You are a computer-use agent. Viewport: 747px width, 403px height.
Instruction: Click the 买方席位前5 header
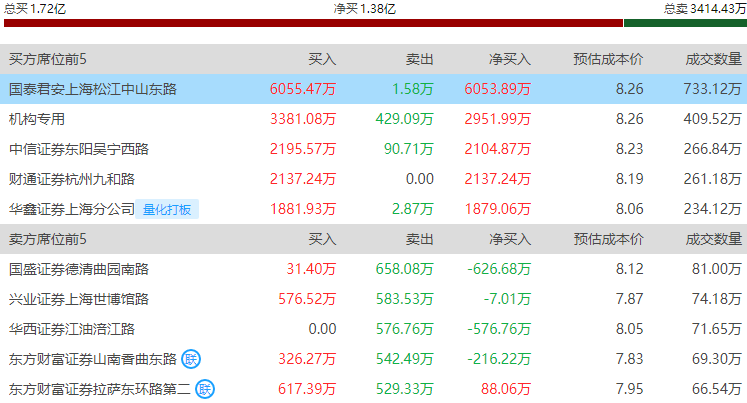[48, 60]
